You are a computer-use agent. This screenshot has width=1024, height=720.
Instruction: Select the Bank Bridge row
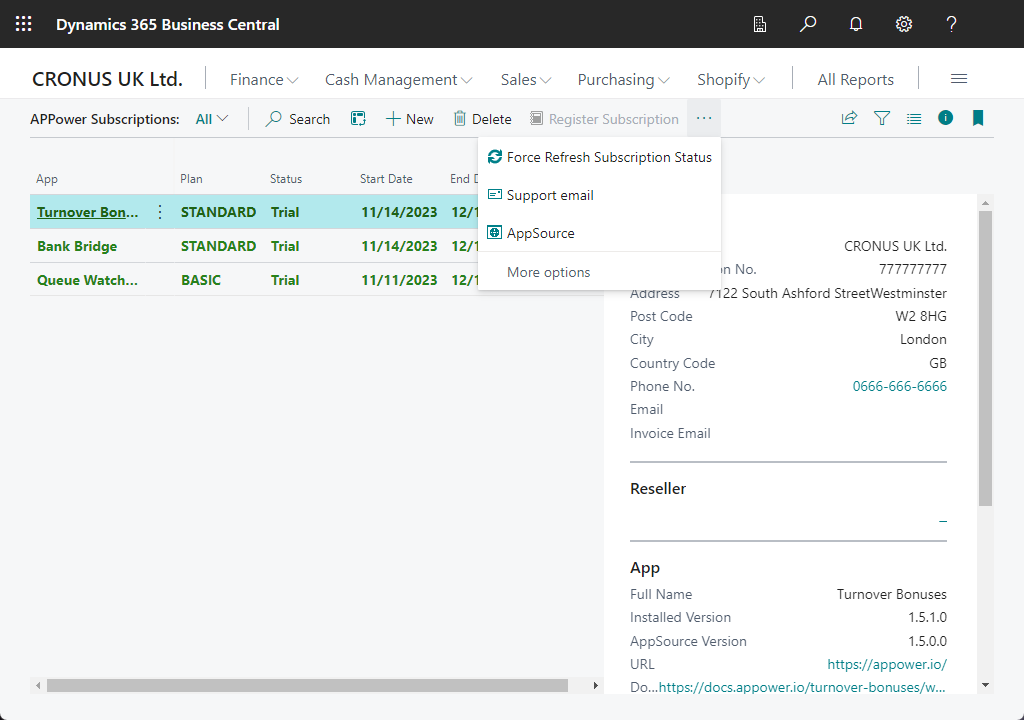coord(77,246)
